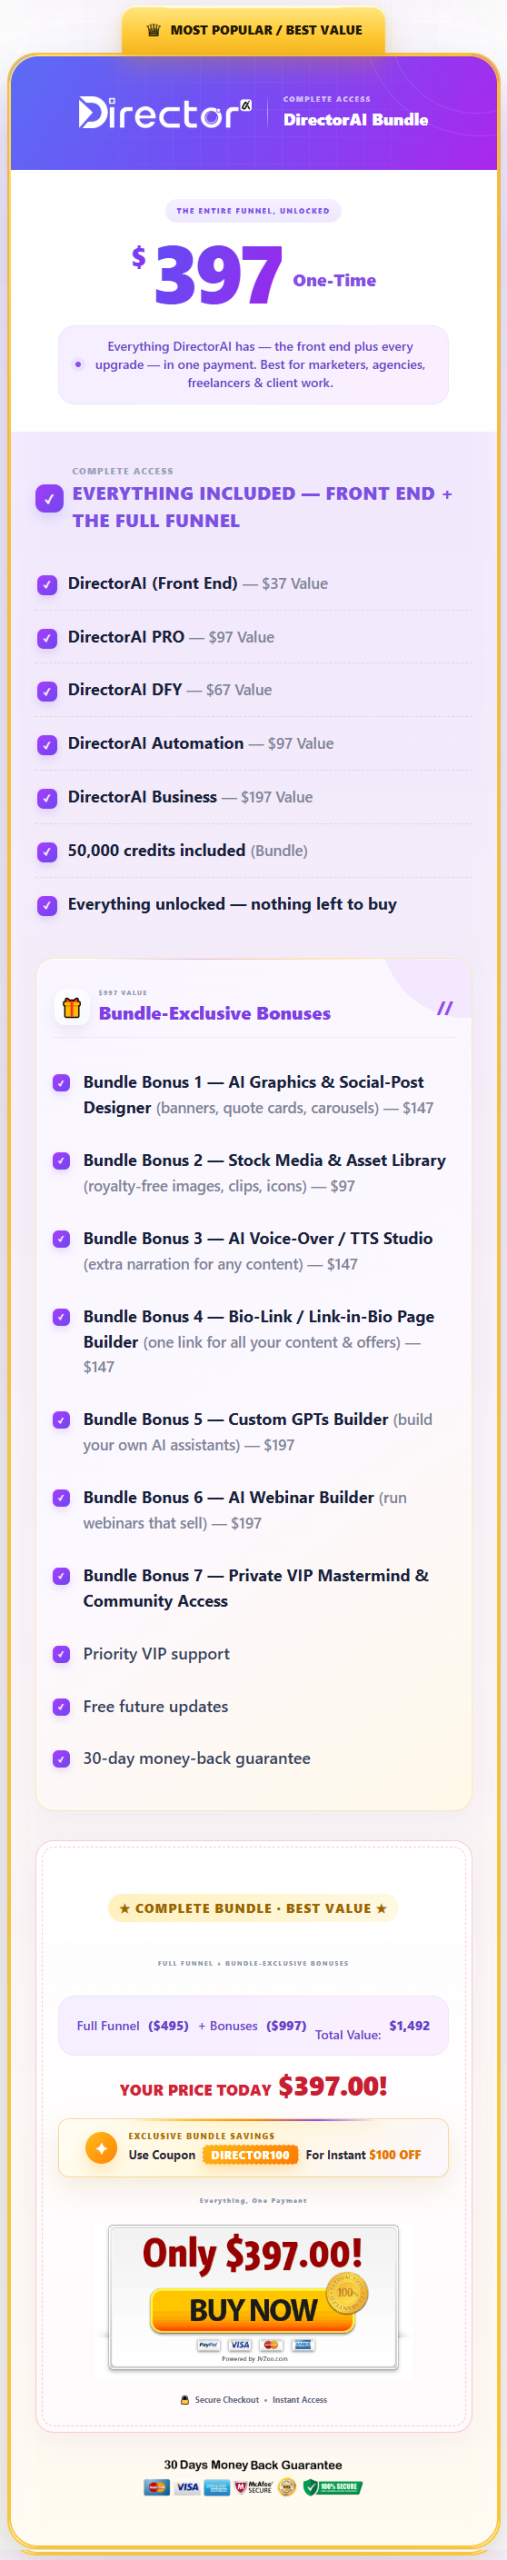Click the checkmark beside Bundle Bonus 3
Image resolution: width=507 pixels, height=2560 pixels.
pos(61,1239)
